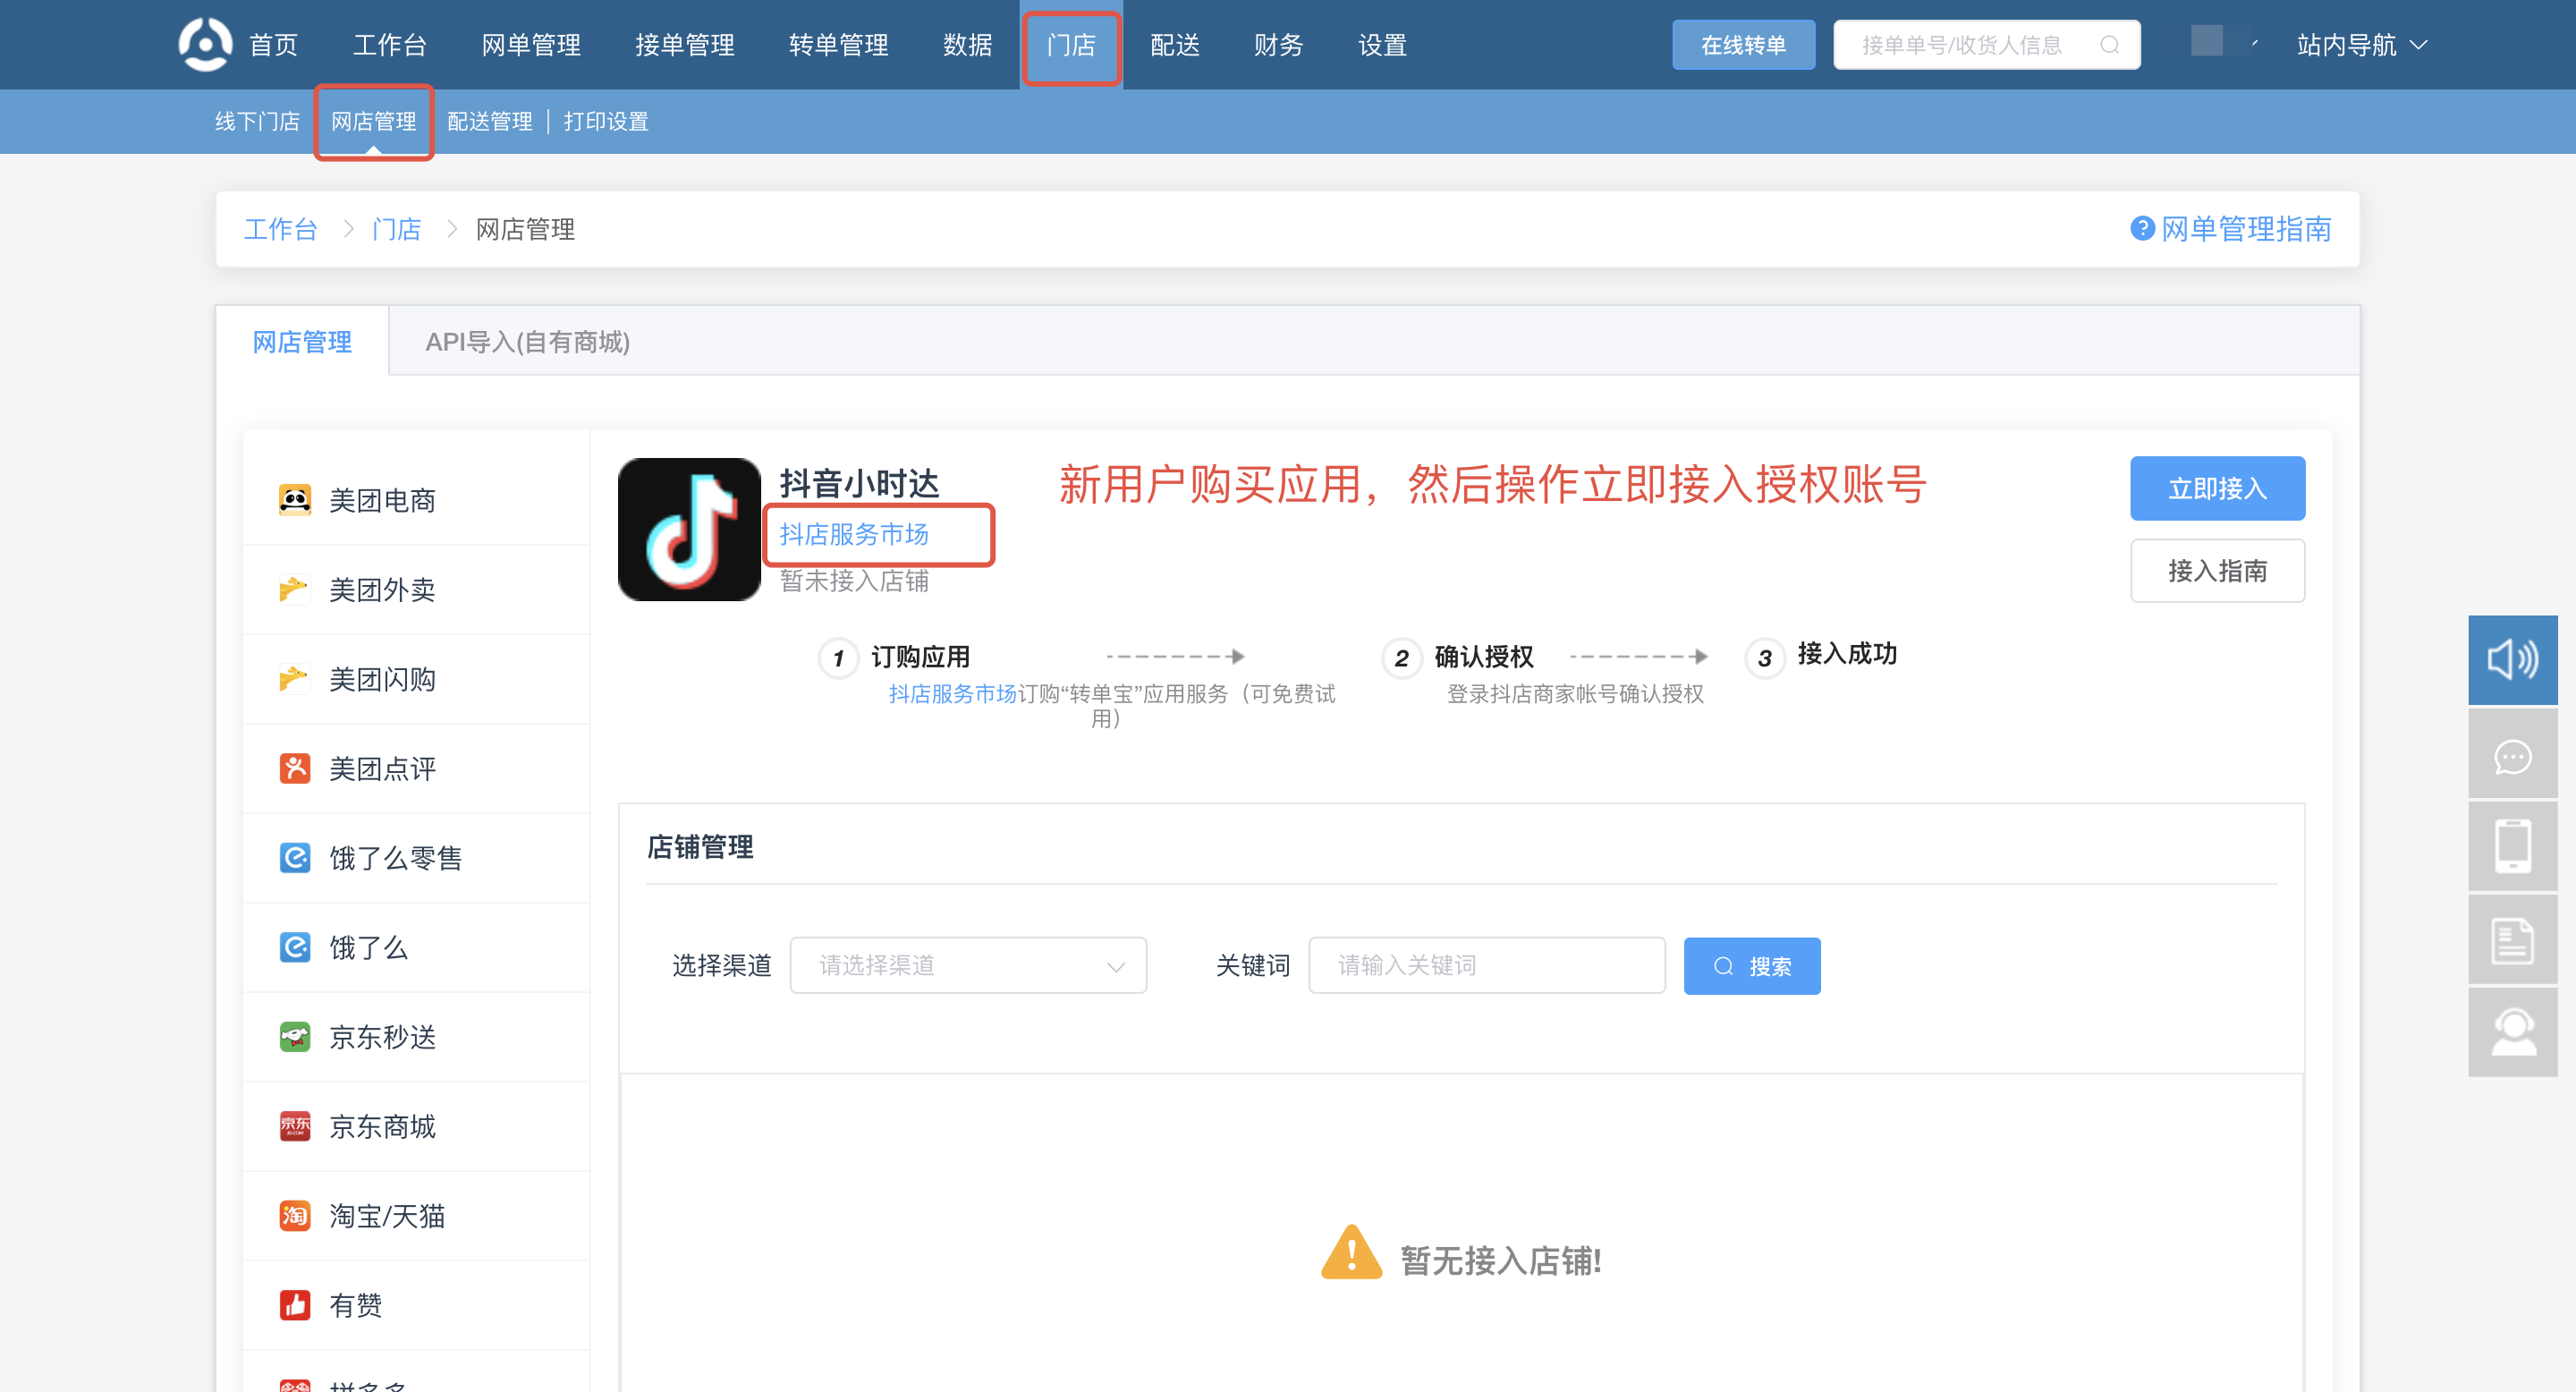This screenshot has width=2576, height=1392.
Task: Click the search magnifier icon in top bar
Action: pyautogui.click(x=2109, y=45)
